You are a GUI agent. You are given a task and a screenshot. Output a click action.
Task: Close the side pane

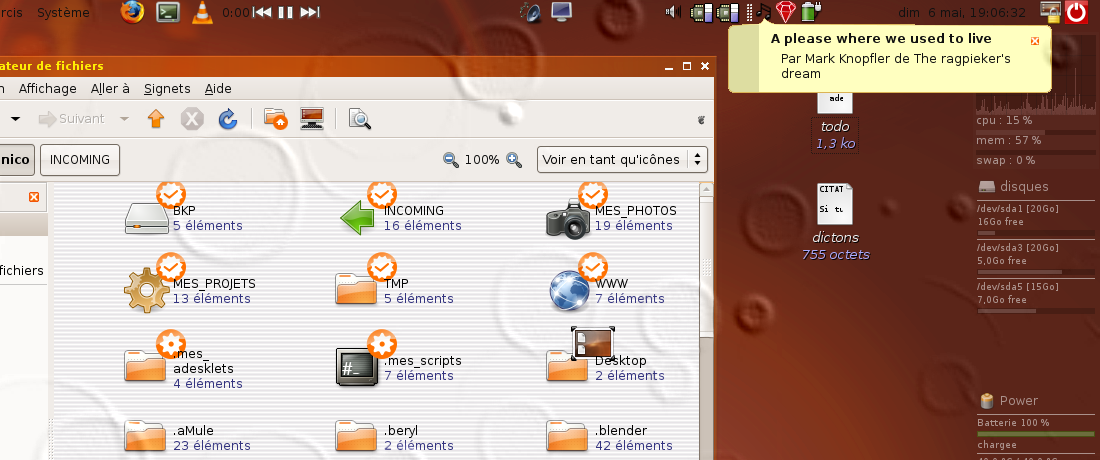[34, 197]
